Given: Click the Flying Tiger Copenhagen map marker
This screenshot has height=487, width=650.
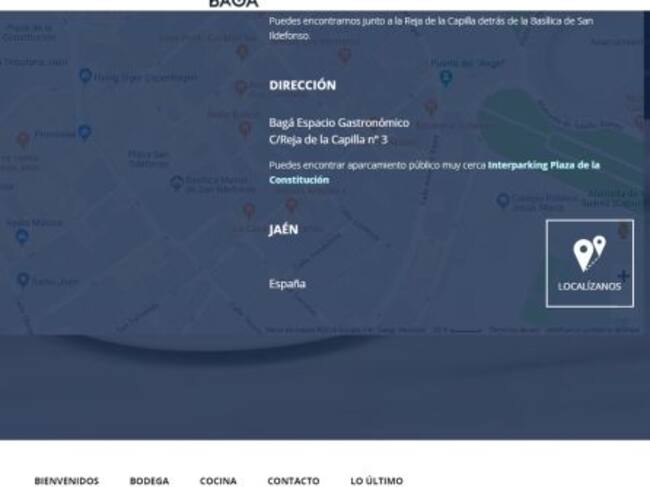Looking at the screenshot, I should [86, 76].
